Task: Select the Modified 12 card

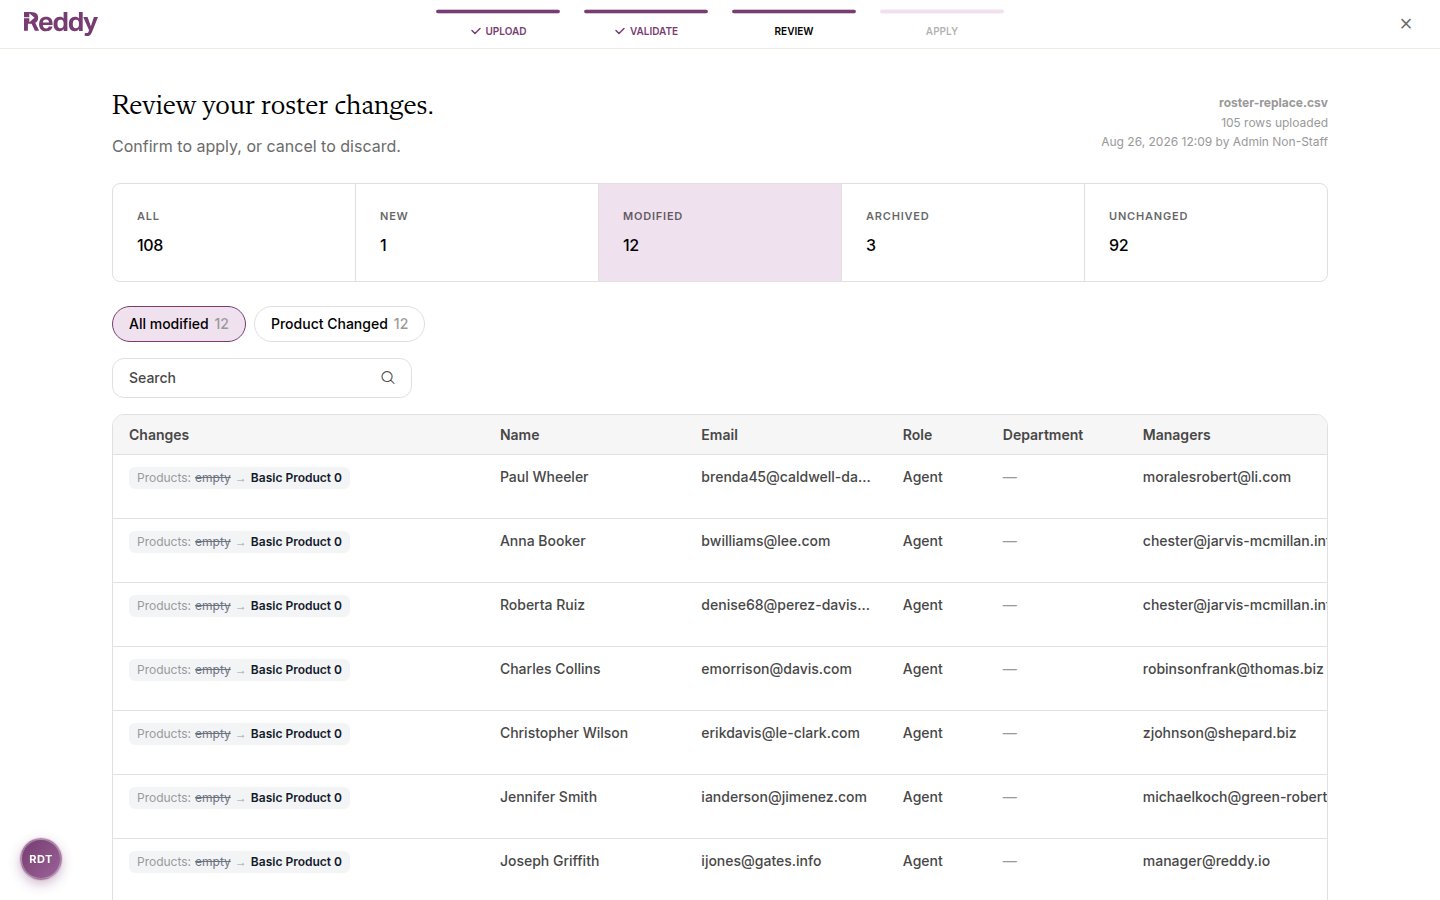Action: pyautogui.click(x=720, y=232)
